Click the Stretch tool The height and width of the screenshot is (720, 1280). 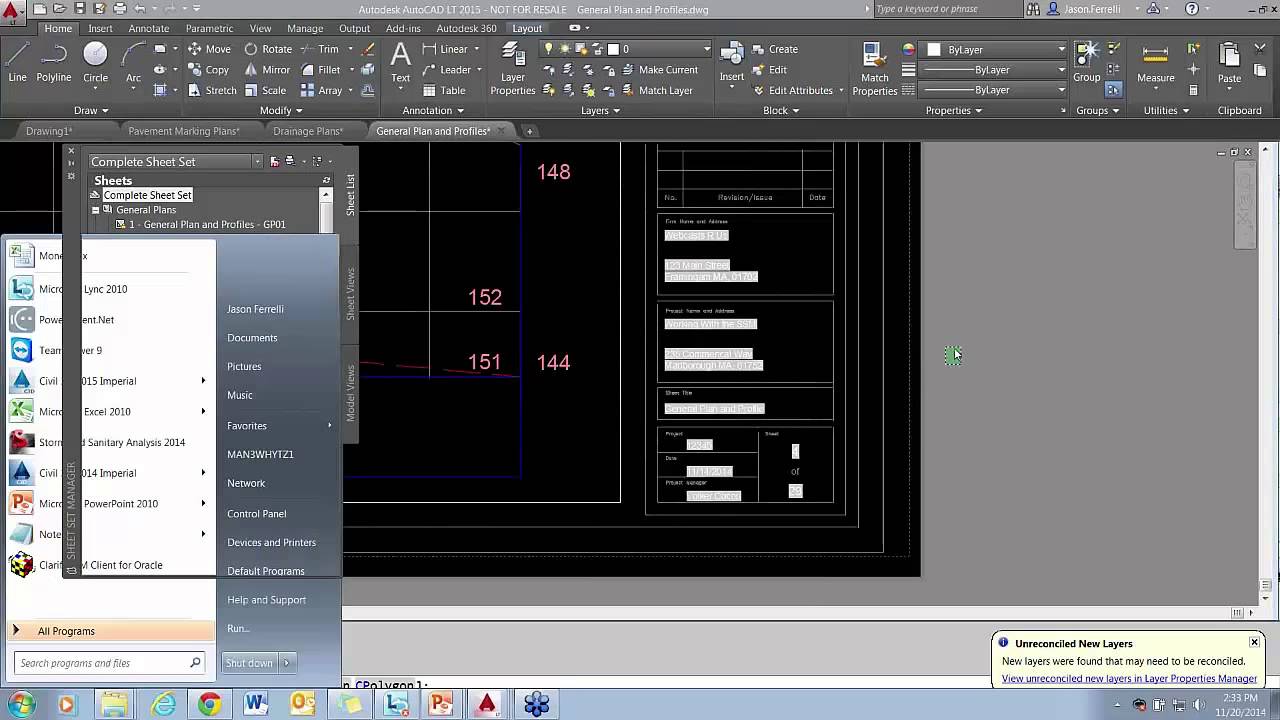[212, 90]
